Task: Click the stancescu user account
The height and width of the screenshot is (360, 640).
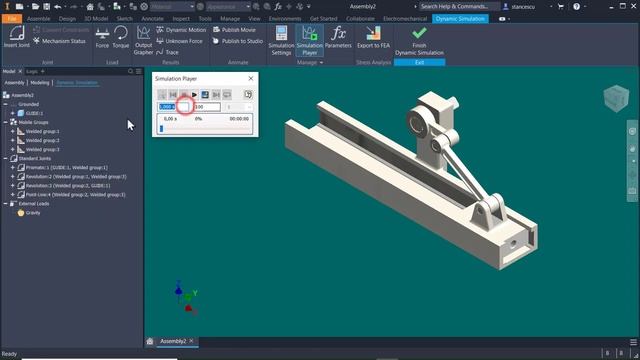Action: pos(523,7)
